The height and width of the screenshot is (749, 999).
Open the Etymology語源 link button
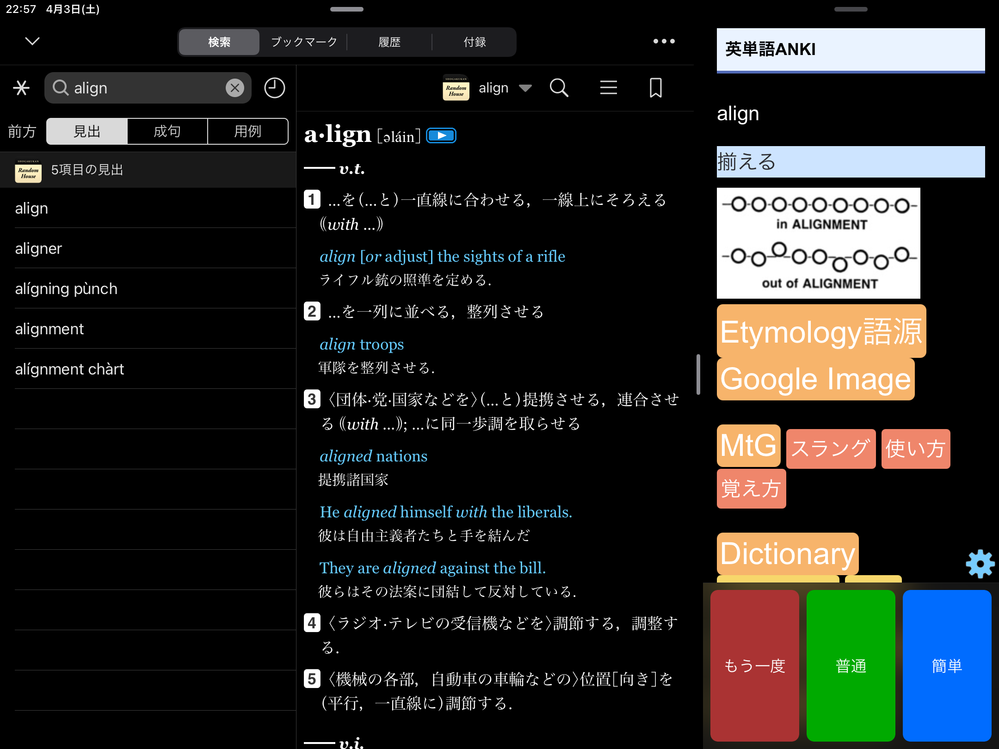821,331
